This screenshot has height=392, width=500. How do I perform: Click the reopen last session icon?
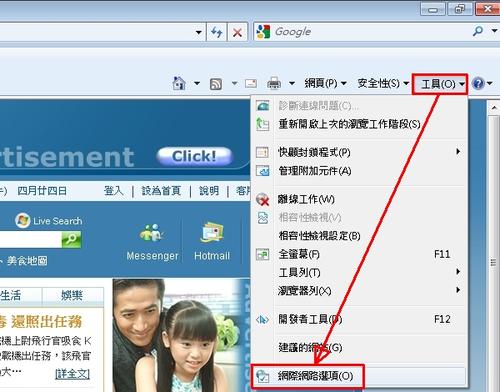point(263,124)
